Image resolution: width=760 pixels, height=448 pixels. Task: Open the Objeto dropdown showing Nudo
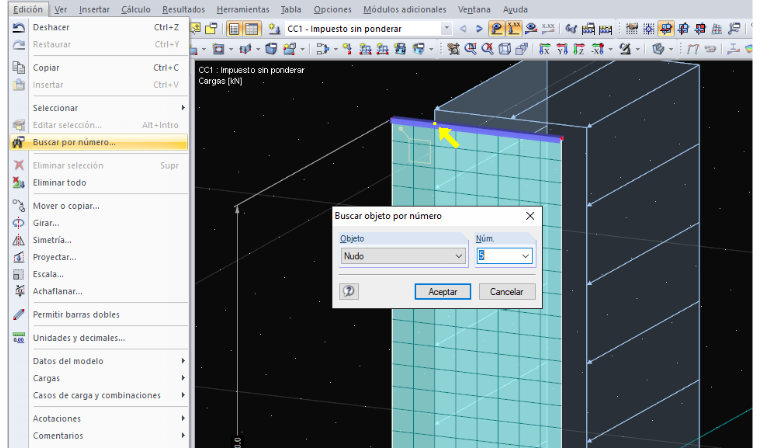point(403,256)
